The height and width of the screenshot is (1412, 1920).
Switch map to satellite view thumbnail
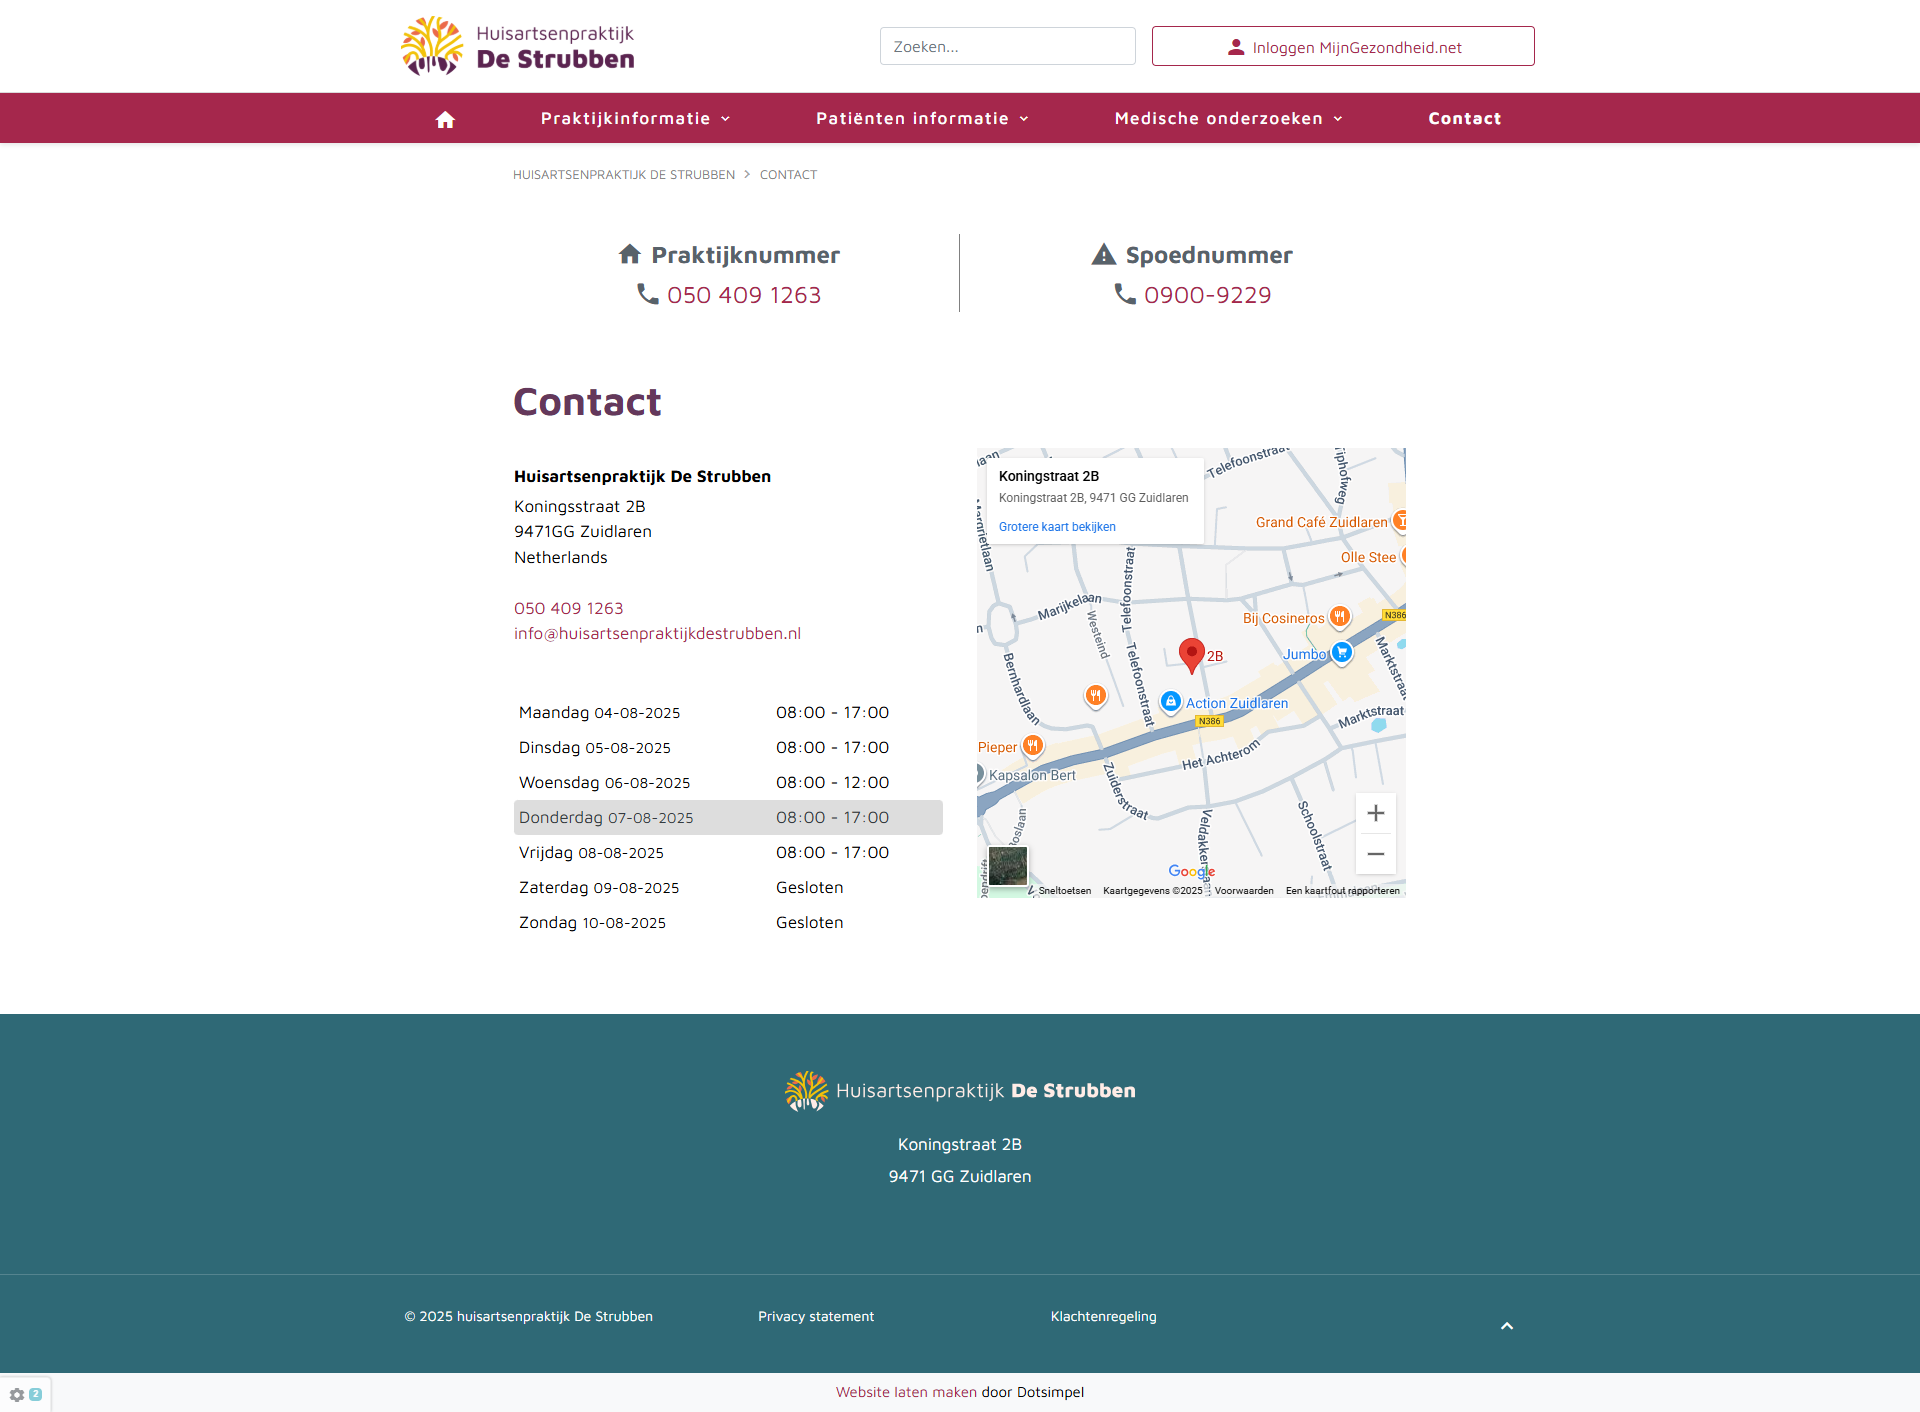click(x=1007, y=866)
